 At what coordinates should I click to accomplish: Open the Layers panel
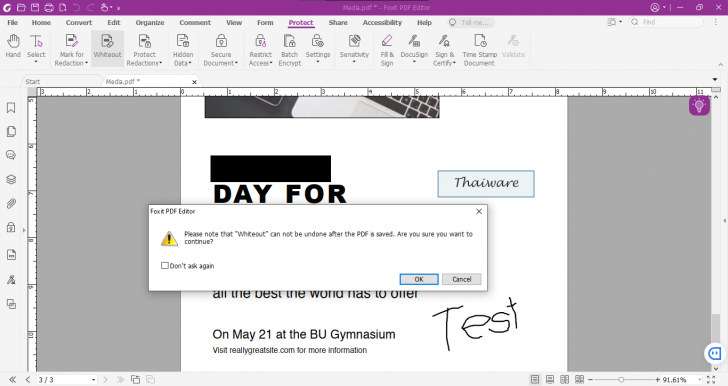pos(11,179)
